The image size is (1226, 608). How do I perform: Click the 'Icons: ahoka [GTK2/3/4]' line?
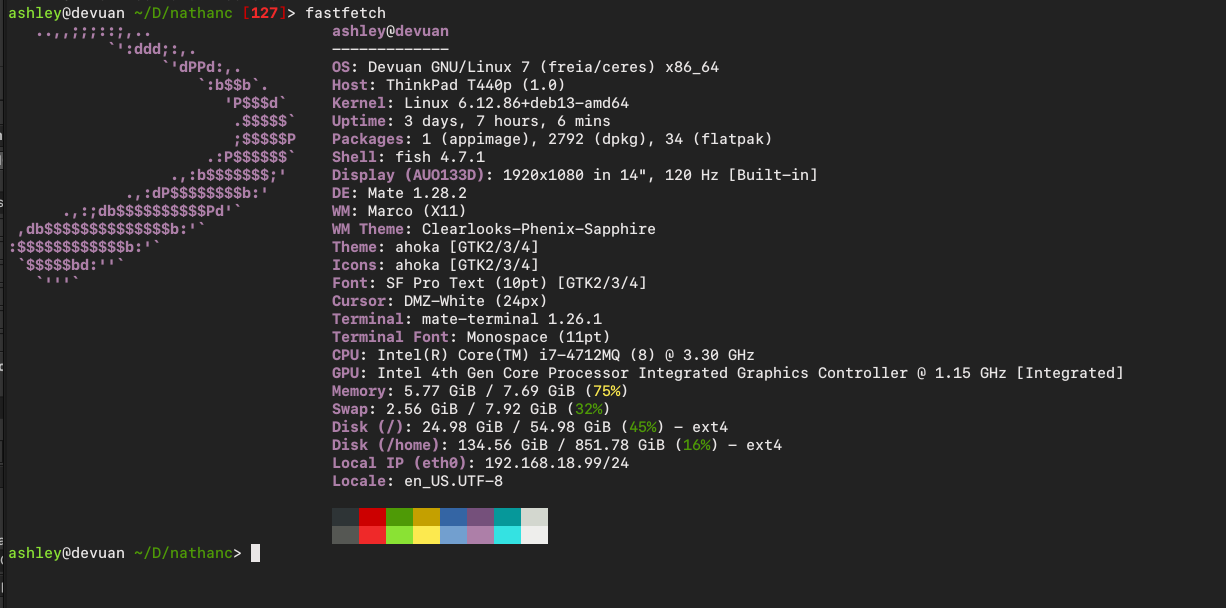[435, 265]
